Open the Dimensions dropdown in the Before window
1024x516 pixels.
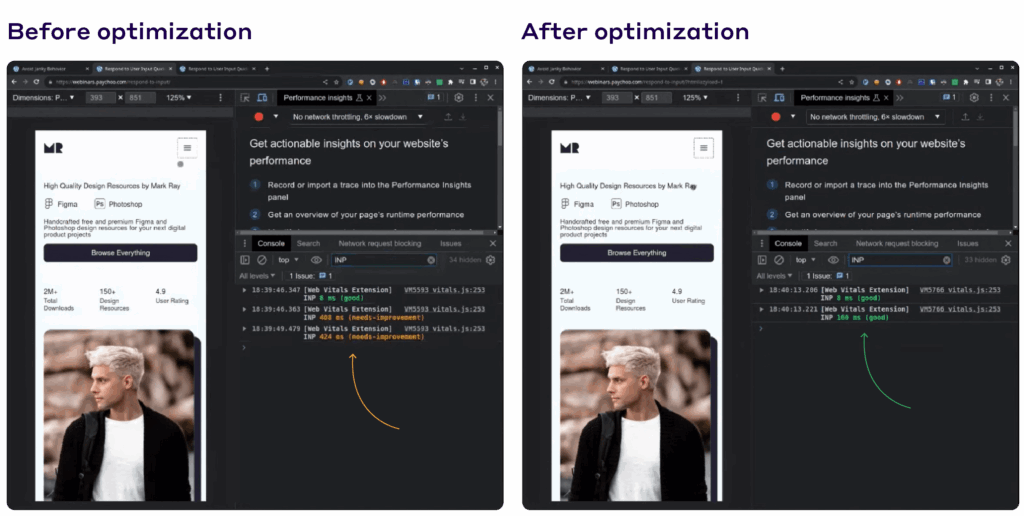(44, 98)
